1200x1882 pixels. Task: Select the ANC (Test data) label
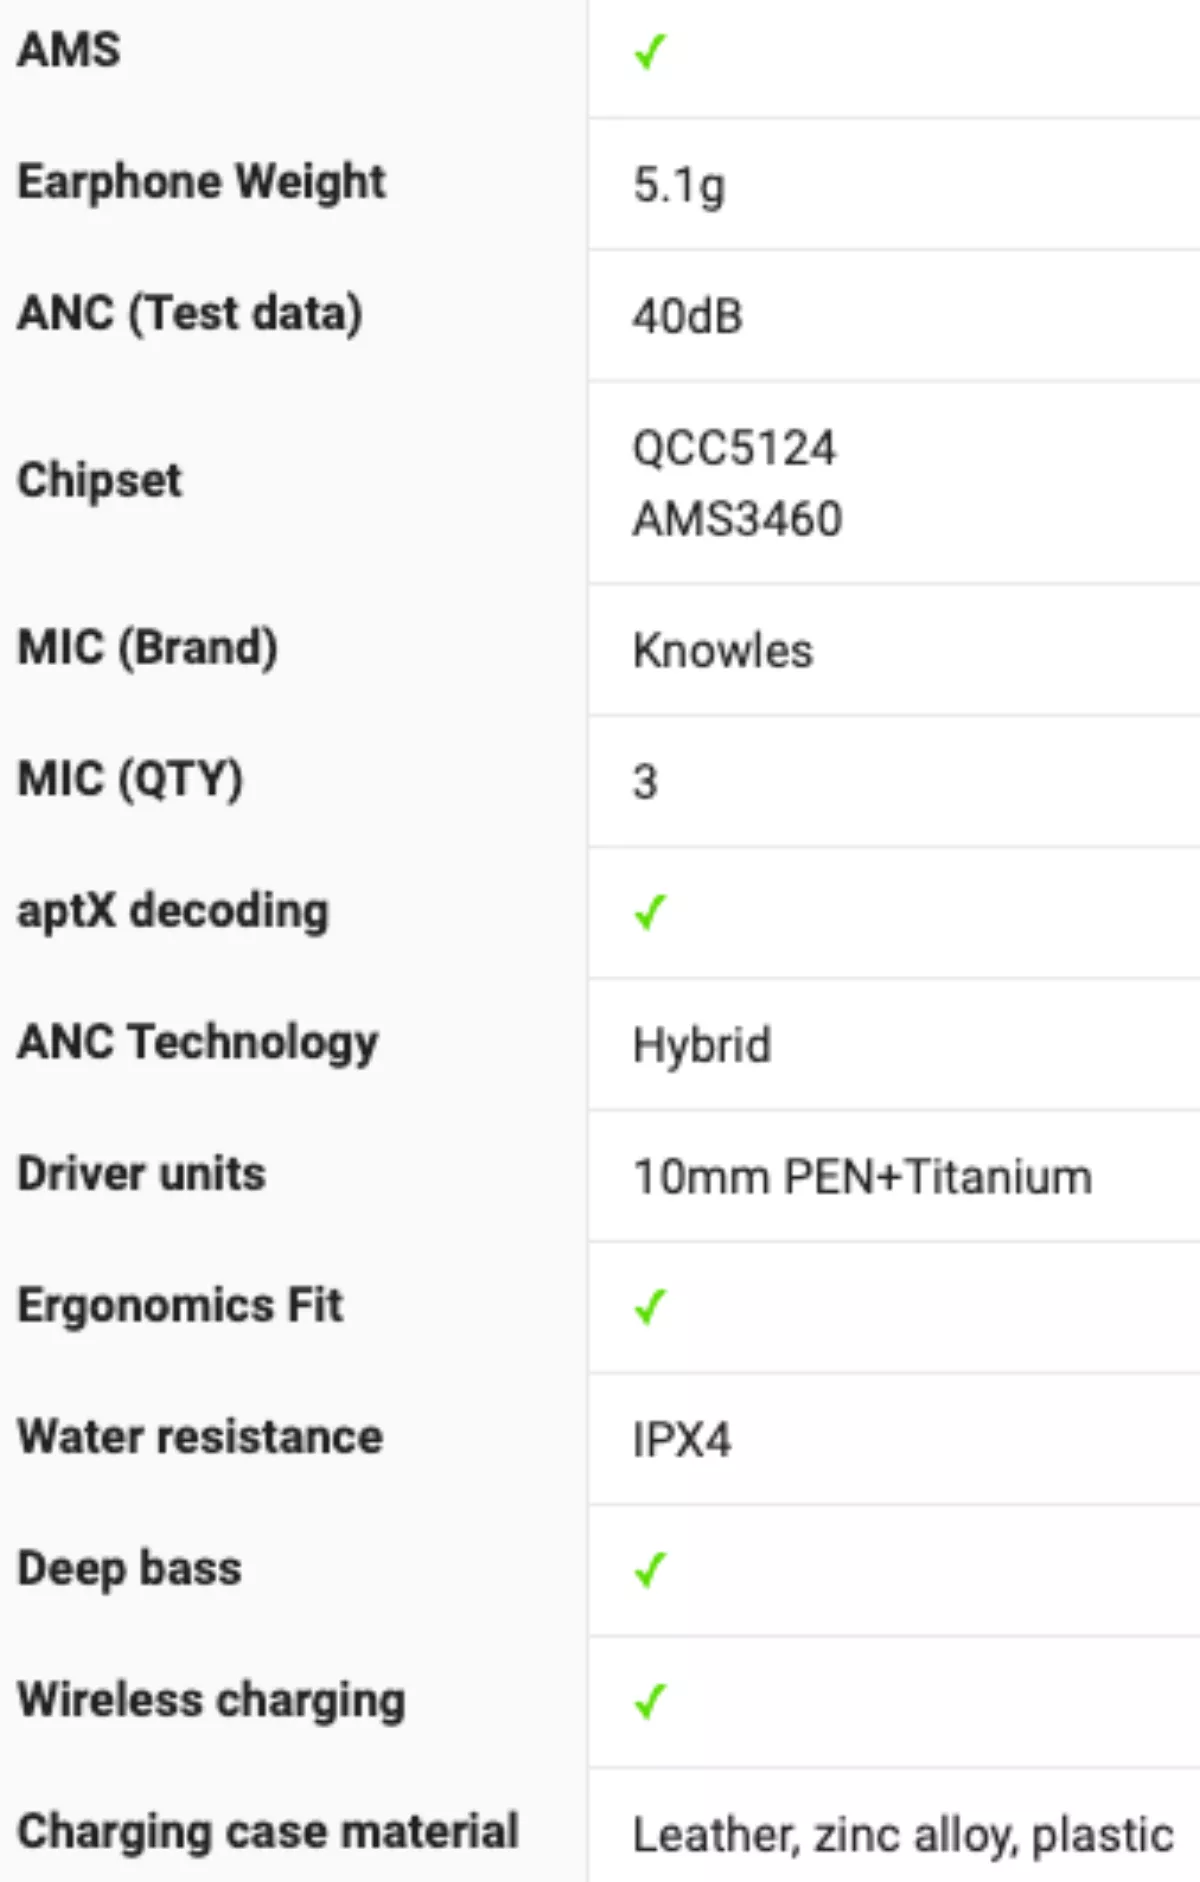pos(190,313)
